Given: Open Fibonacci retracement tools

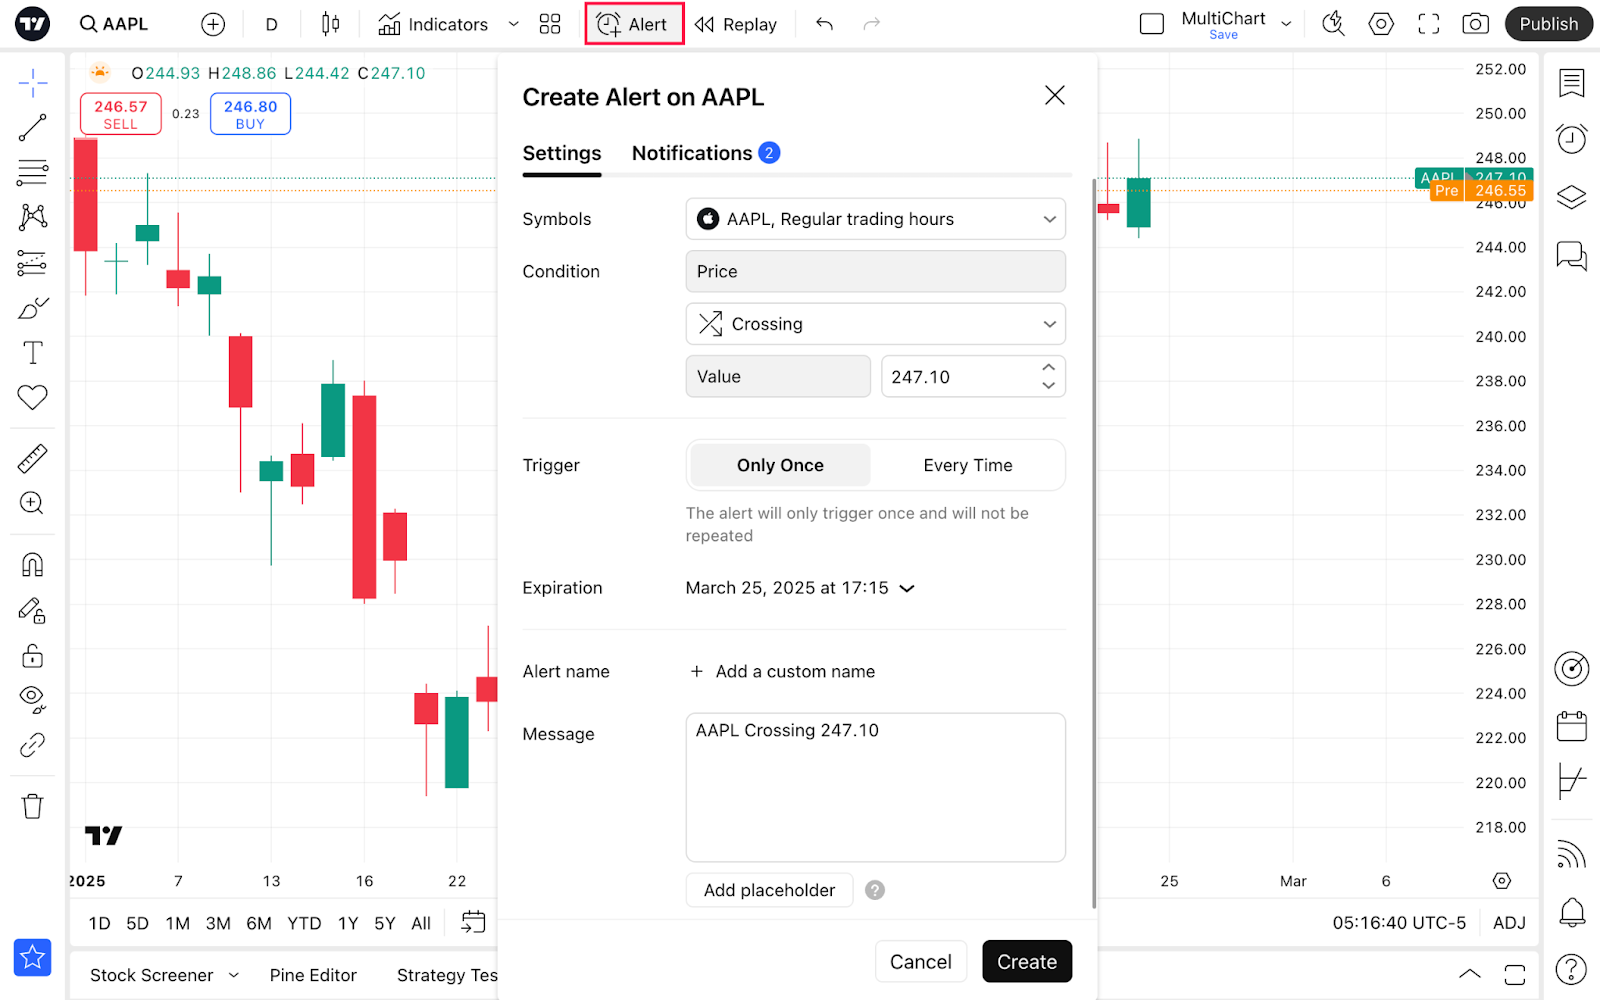Looking at the screenshot, I should click(x=33, y=173).
